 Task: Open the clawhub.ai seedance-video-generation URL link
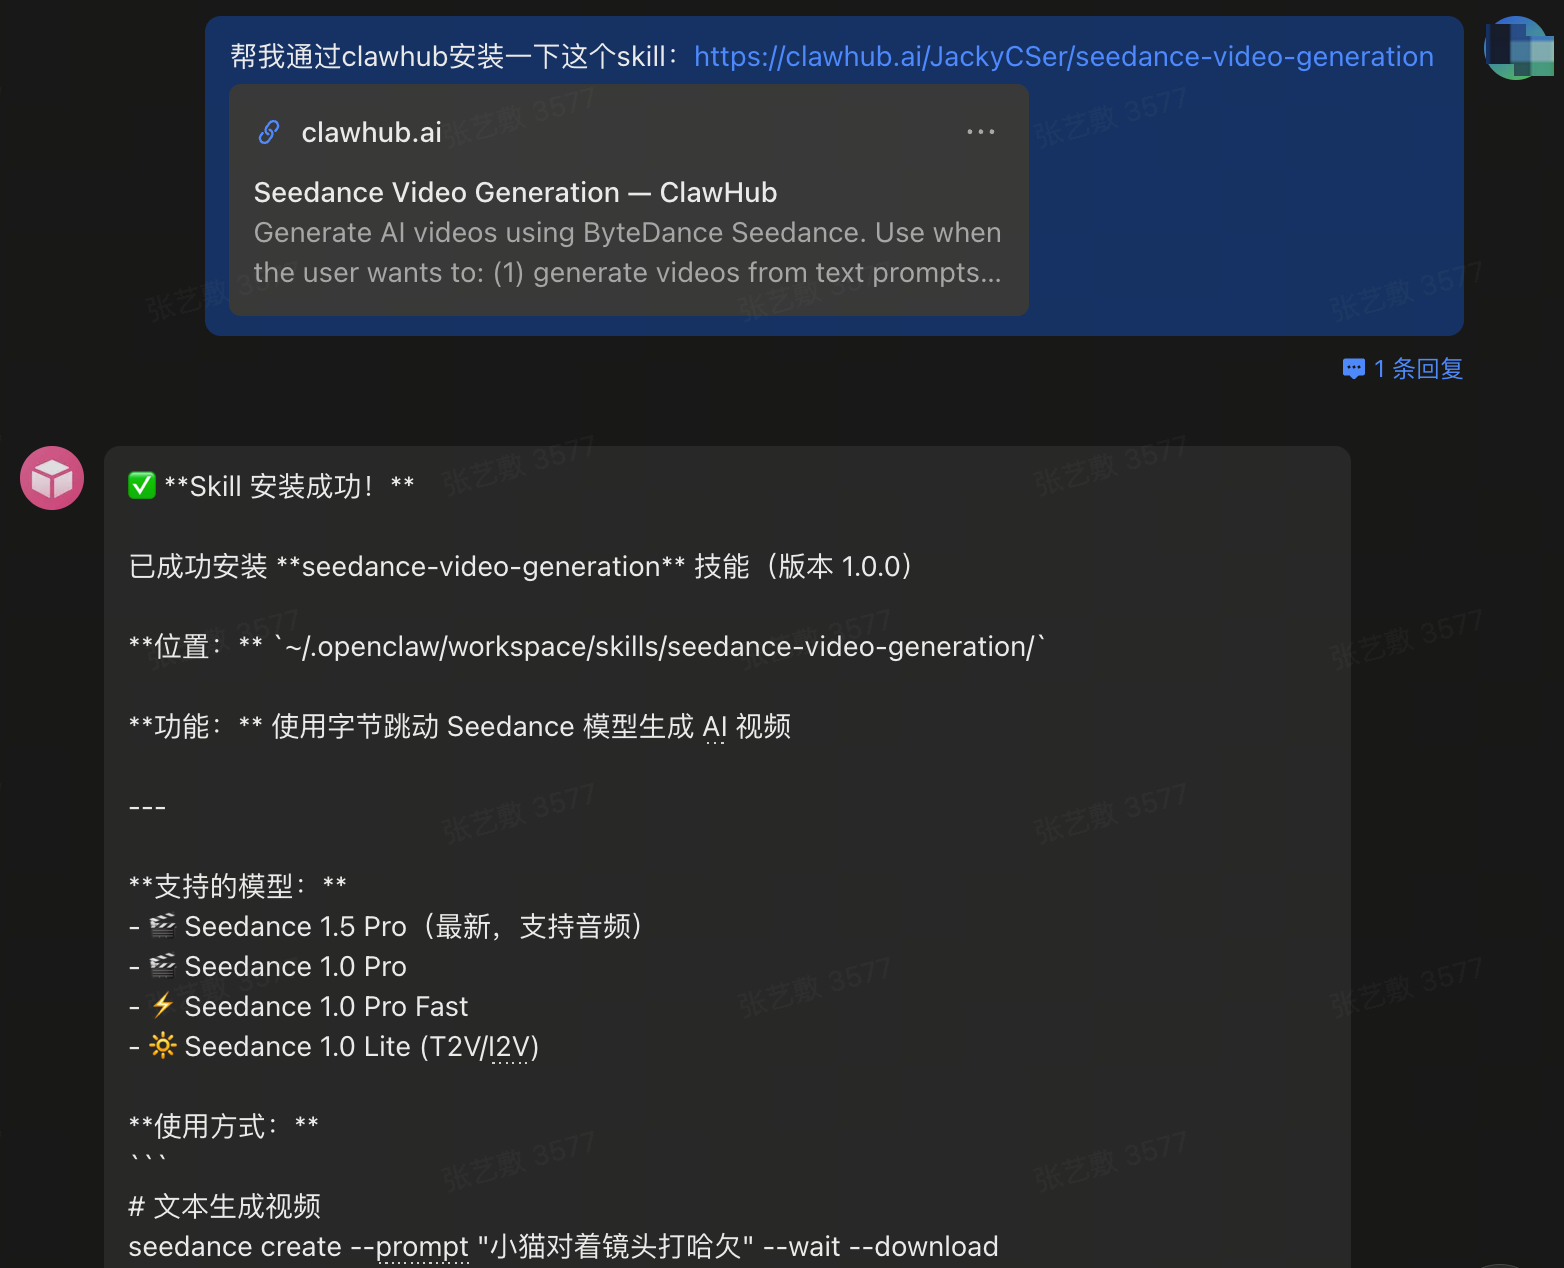(1066, 57)
